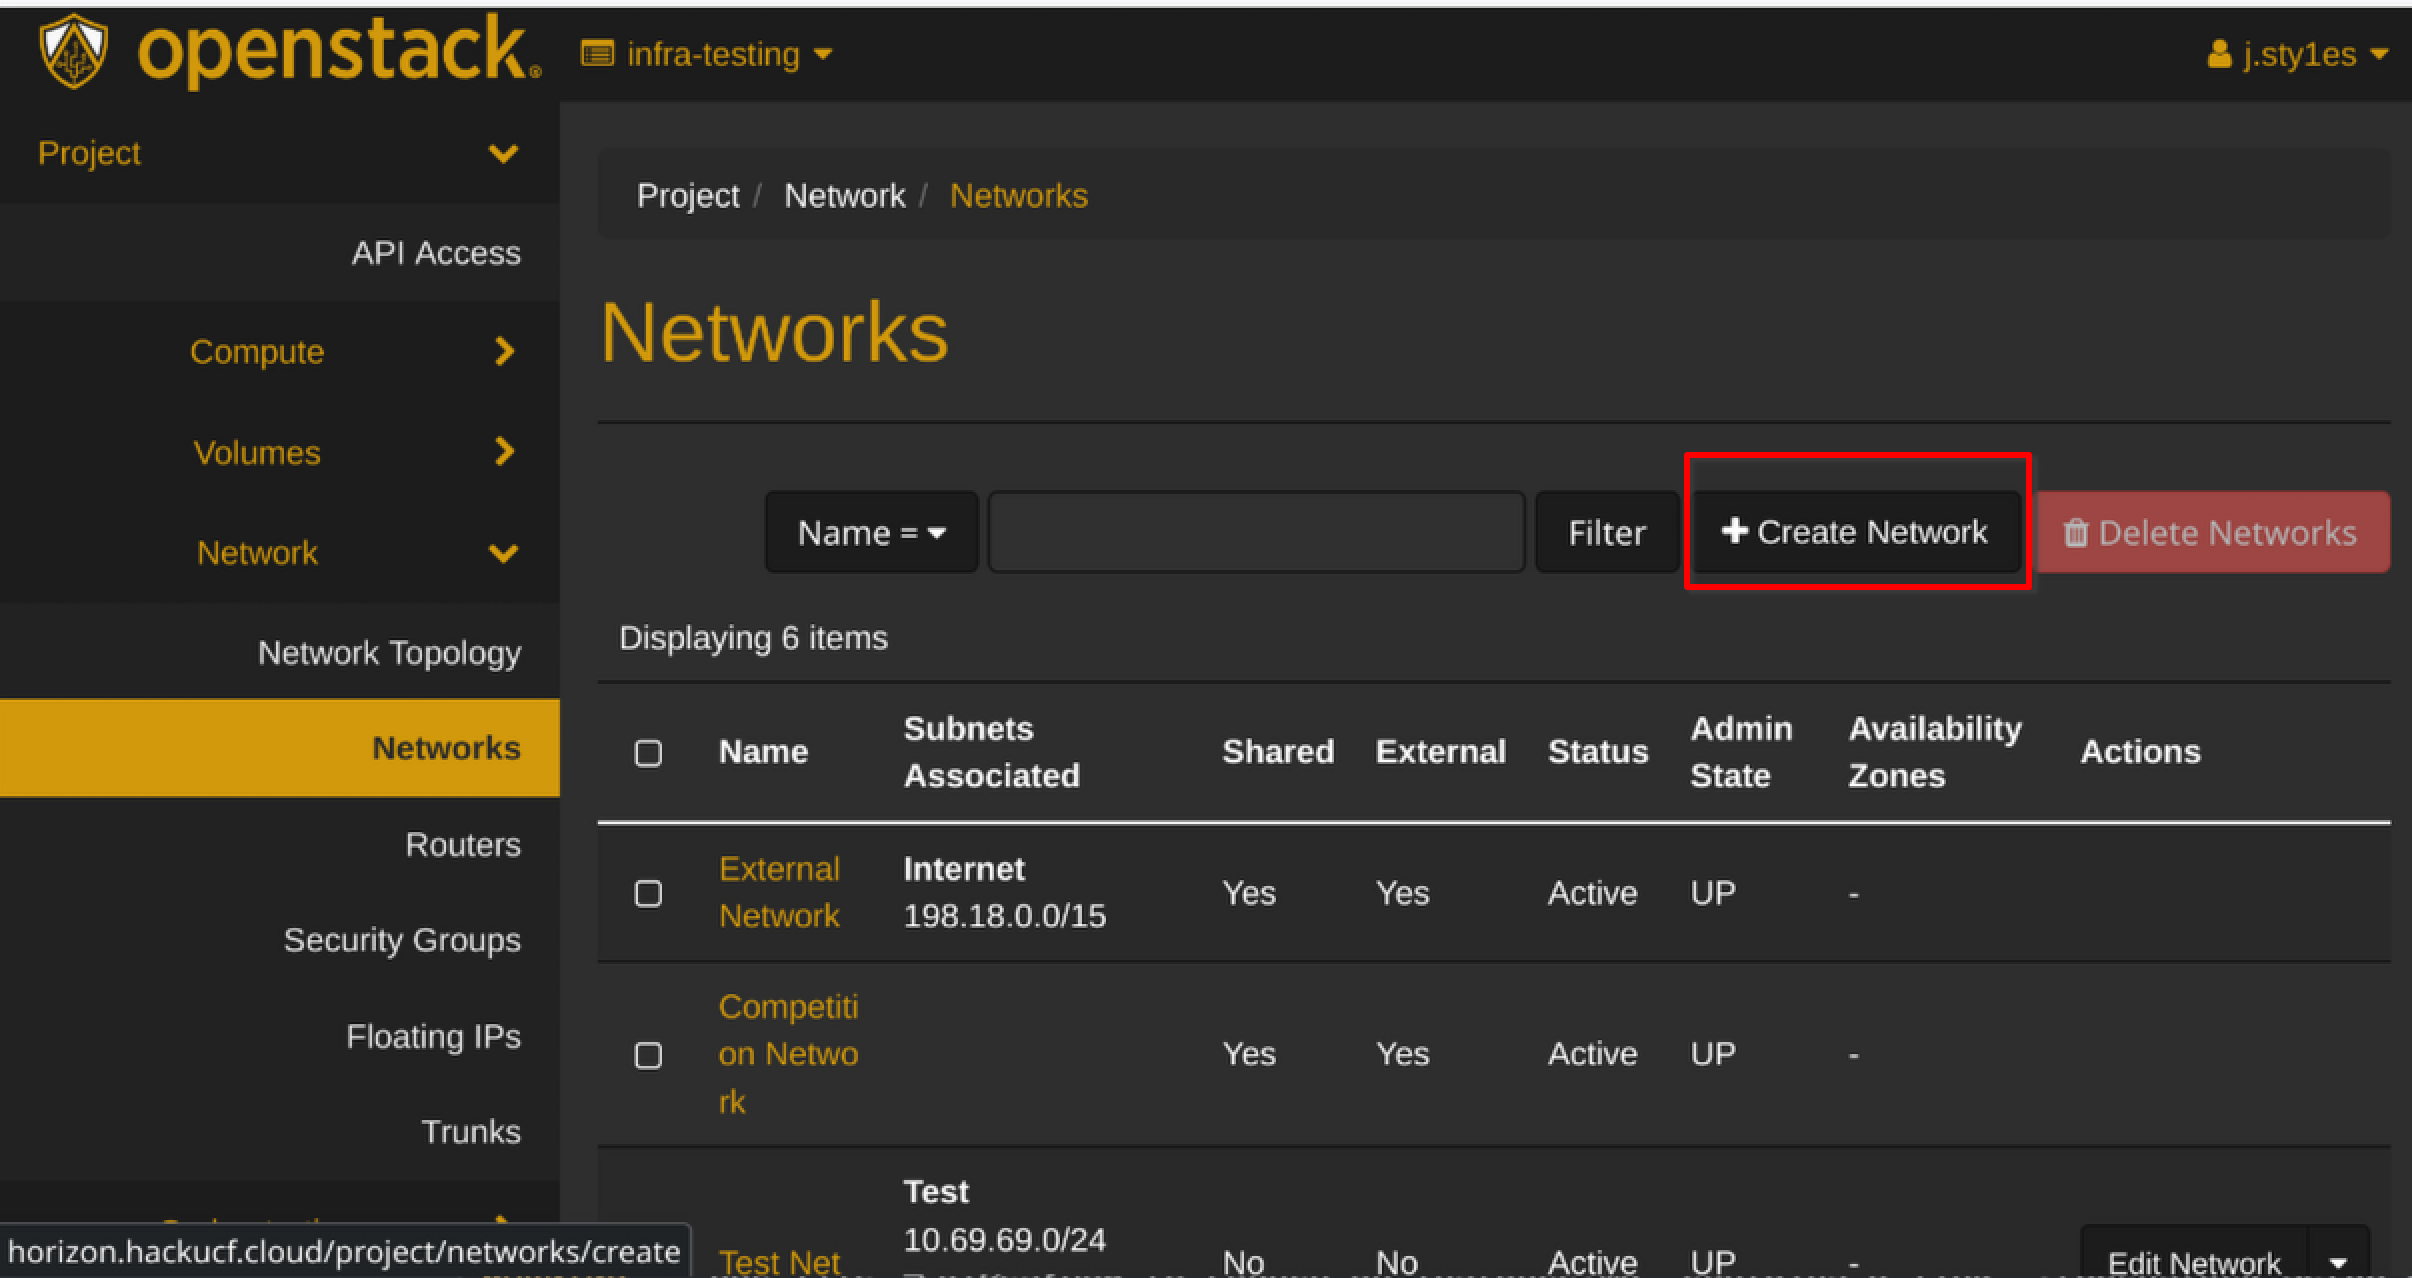Toggle the select-all networks checkbox
The image size is (2412, 1278).
[x=648, y=753]
